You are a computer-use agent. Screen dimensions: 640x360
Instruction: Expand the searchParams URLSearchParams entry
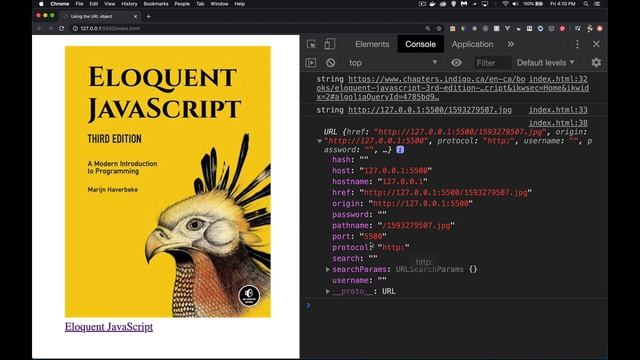pyautogui.click(x=327, y=269)
